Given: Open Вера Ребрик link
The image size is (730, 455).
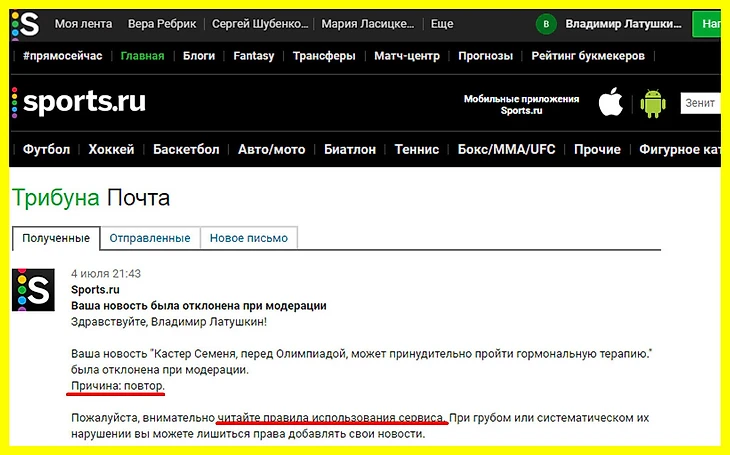Looking at the screenshot, I should tap(162, 24).
